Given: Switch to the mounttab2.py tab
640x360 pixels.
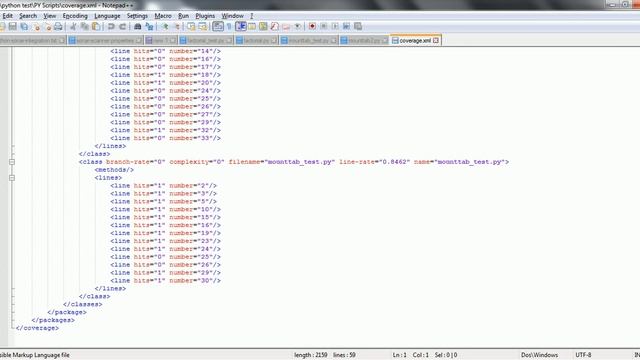Looking at the screenshot, I should 364,40.
